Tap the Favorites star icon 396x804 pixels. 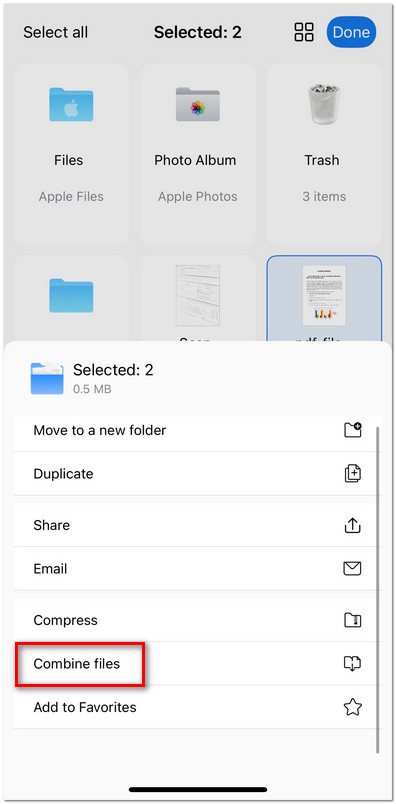tap(352, 707)
